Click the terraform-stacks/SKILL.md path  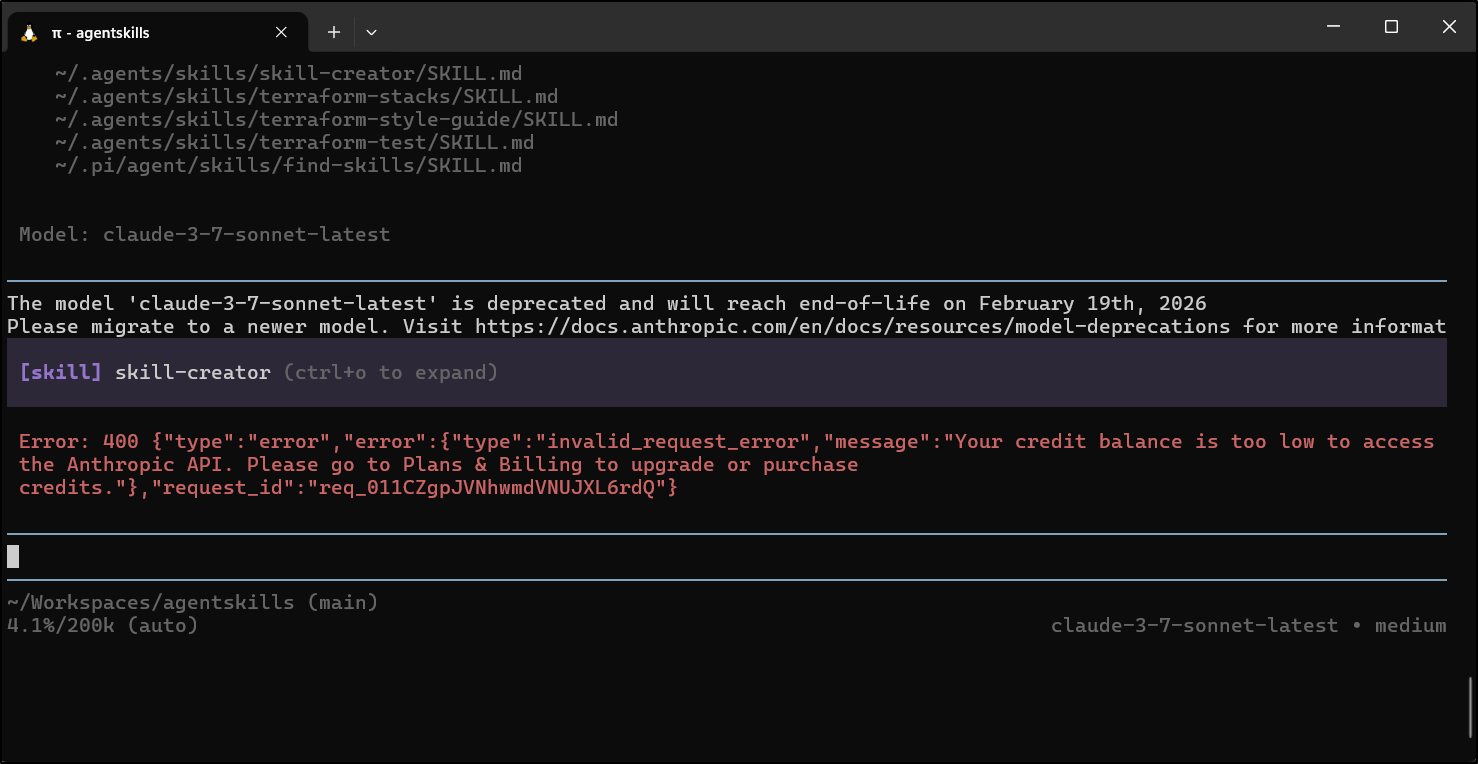point(306,97)
